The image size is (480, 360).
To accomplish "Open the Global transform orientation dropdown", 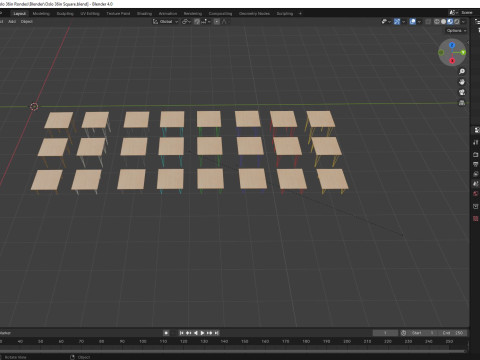I will click(166, 22).
